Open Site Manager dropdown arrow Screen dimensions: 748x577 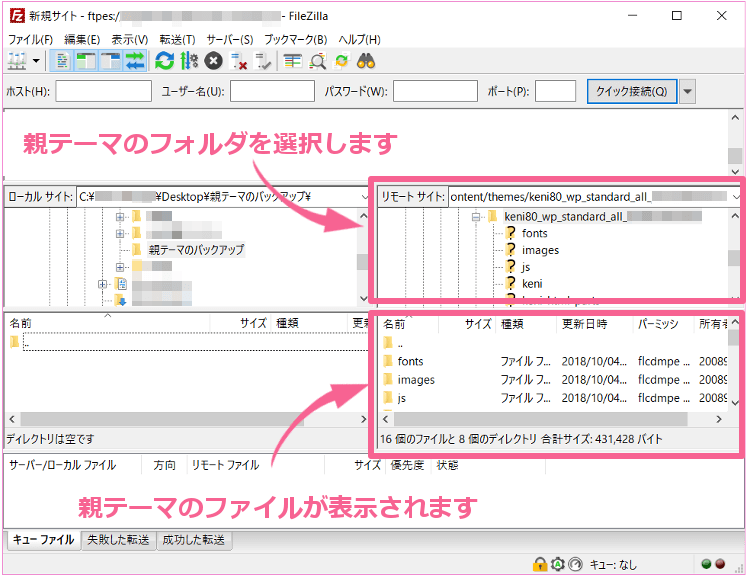click(36, 61)
